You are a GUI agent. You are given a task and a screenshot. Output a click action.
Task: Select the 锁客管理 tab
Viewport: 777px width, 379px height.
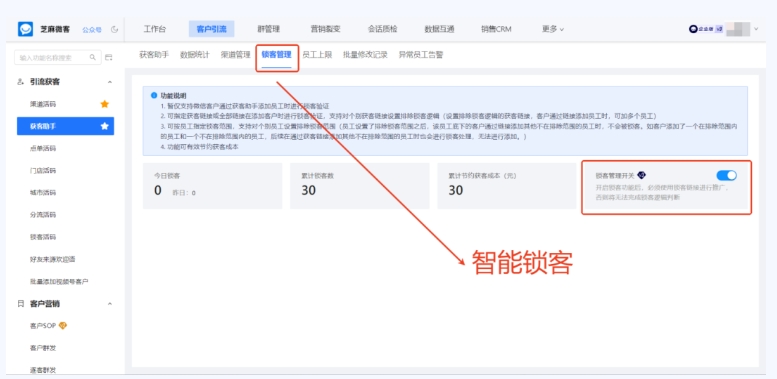point(277,55)
